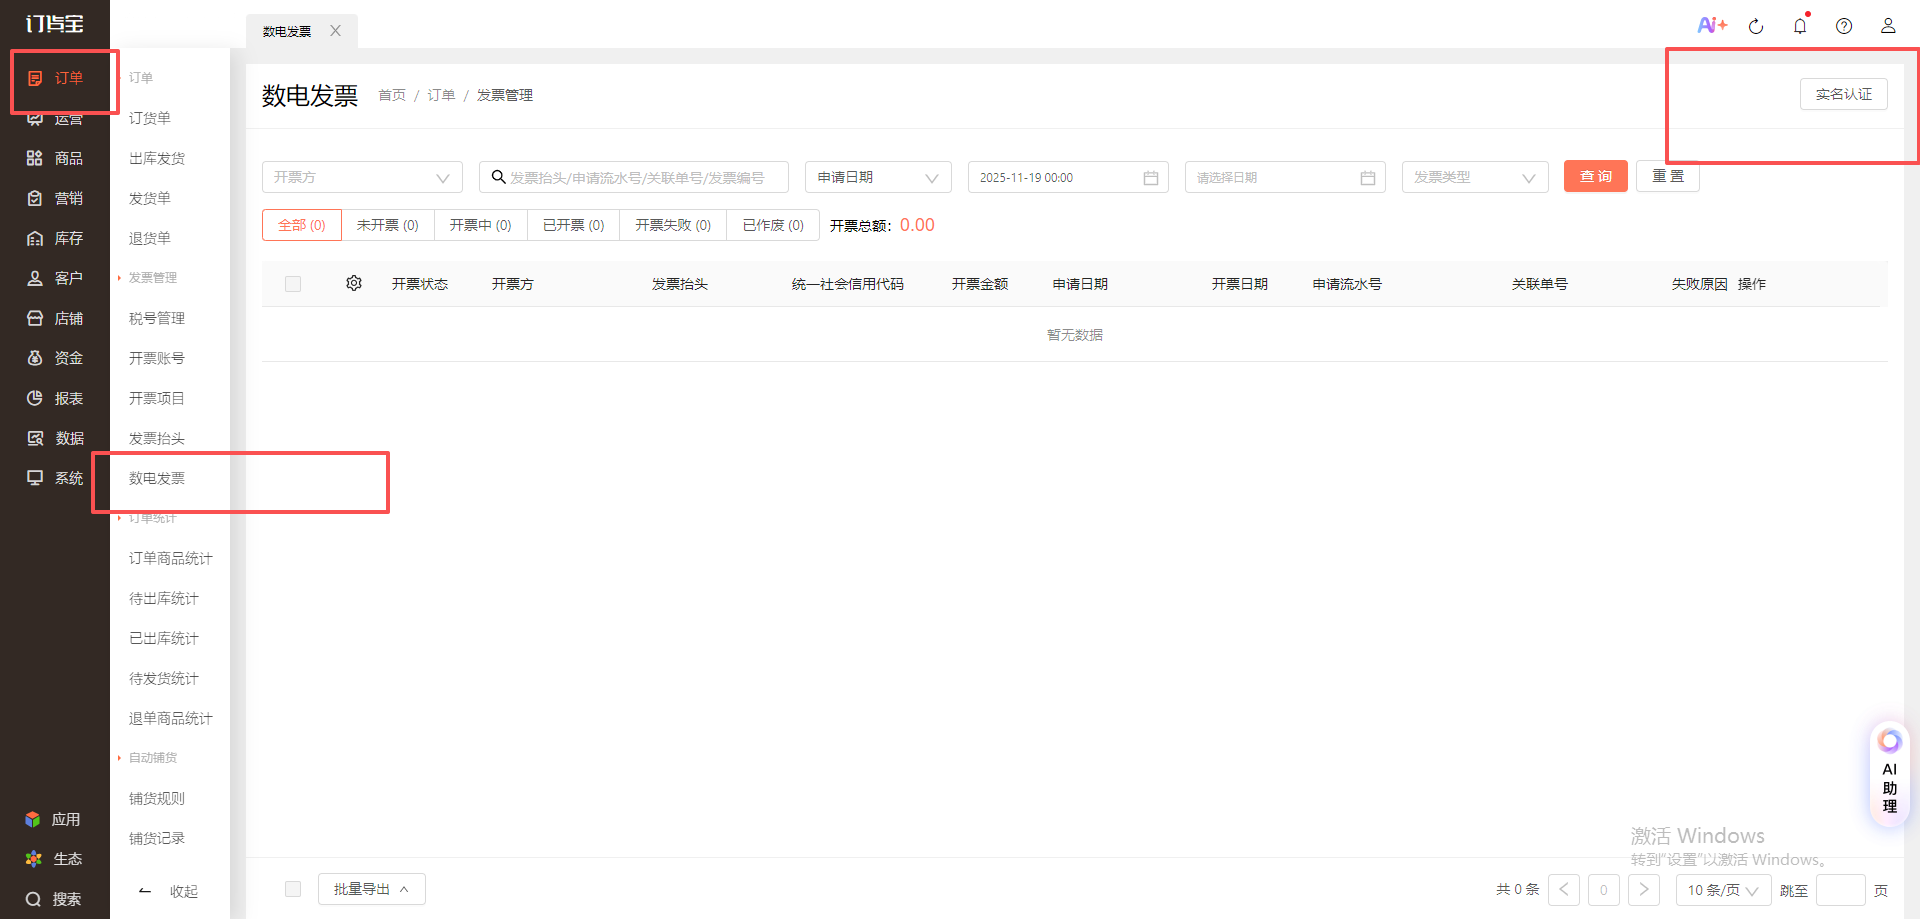
Task: Click the 重置 button
Action: click(x=1668, y=176)
